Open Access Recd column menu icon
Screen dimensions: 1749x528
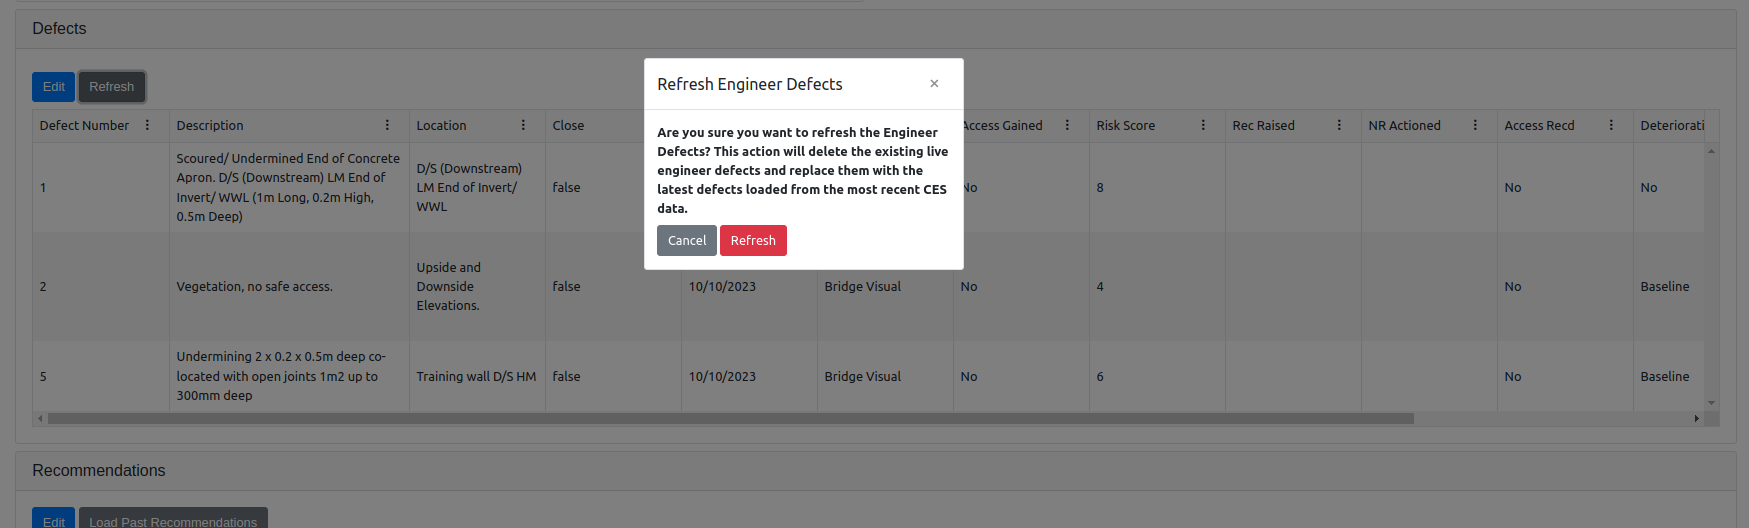pyautogui.click(x=1611, y=125)
